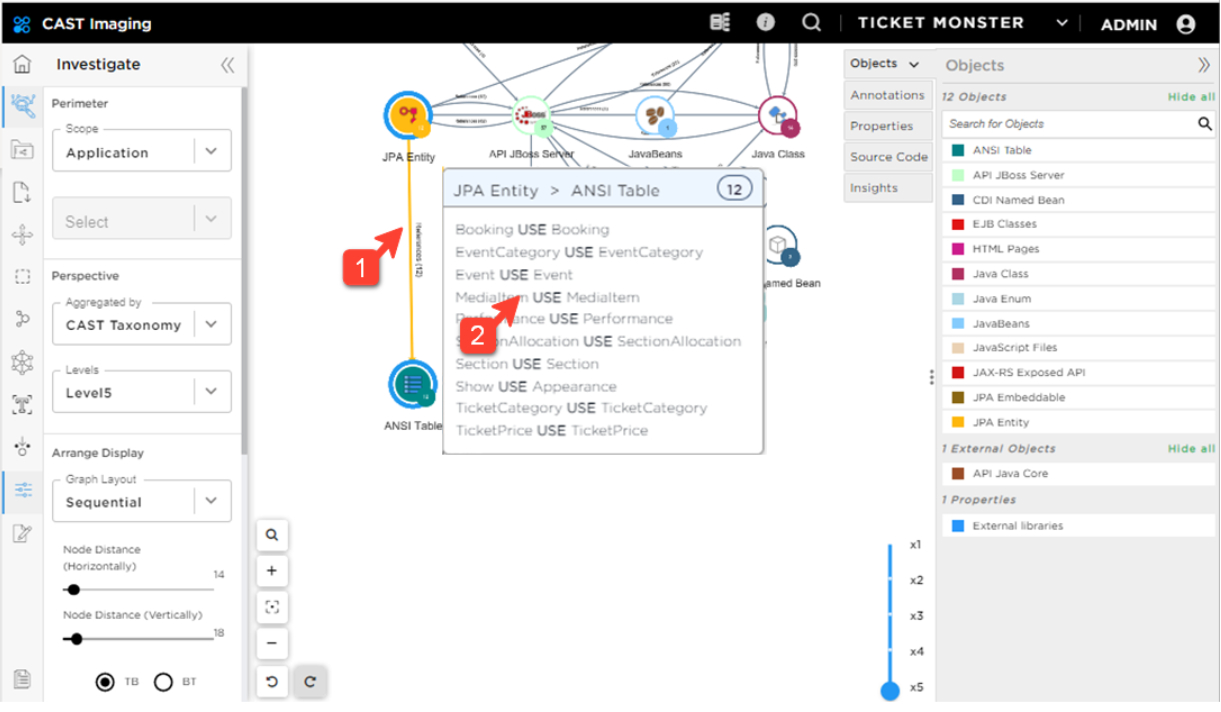
Task: Select JPA Embeddable in objects list
Action: (x=1080, y=397)
